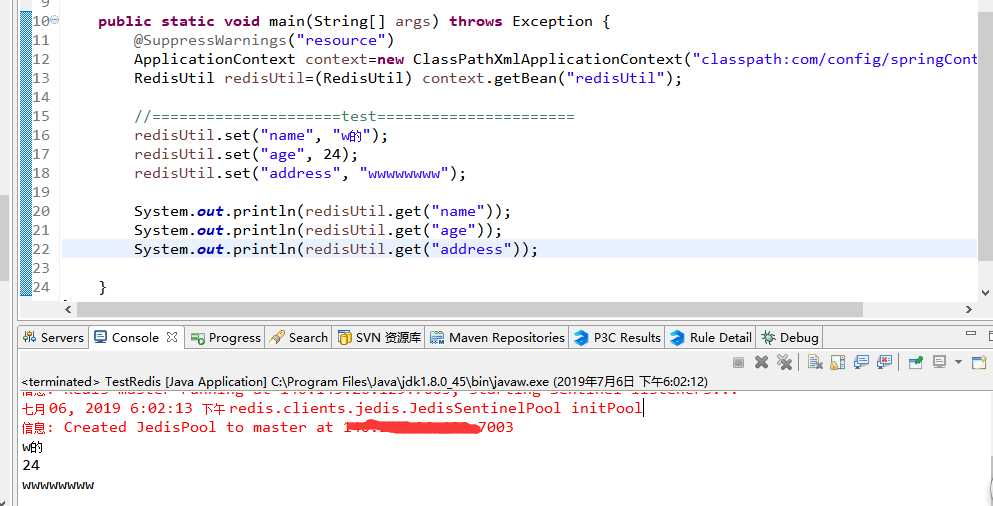Image resolution: width=993 pixels, height=506 pixels.
Task: Click the 'throws' keyword on line 10
Action: click(x=476, y=22)
